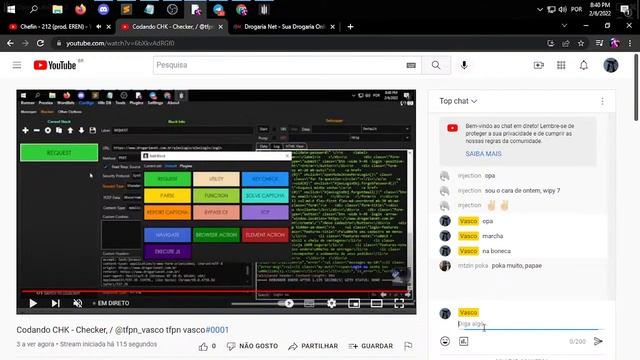Viewport: 640px width, 360px height.
Task: Reload the current page
Action: 40,43
